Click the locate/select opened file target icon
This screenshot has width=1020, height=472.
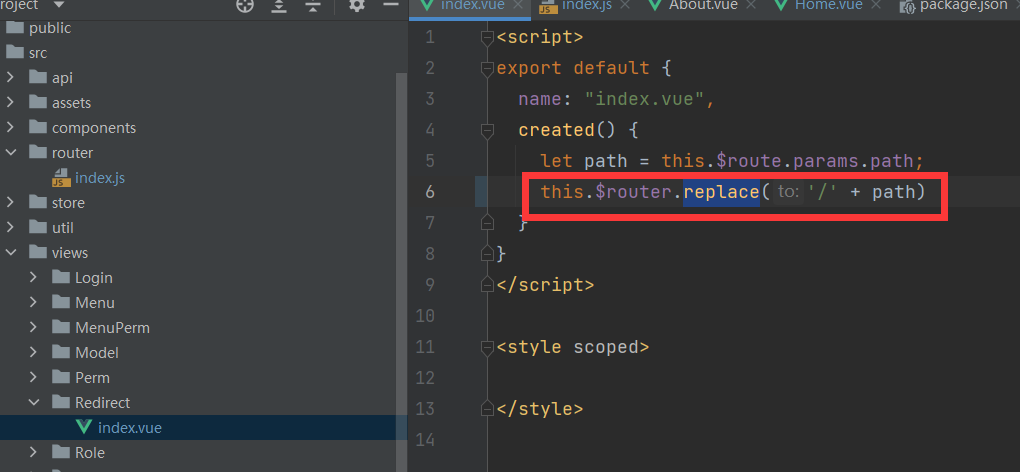tap(245, 6)
